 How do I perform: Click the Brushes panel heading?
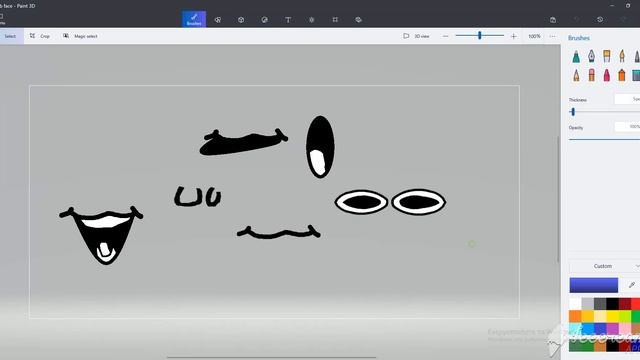(x=579, y=38)
